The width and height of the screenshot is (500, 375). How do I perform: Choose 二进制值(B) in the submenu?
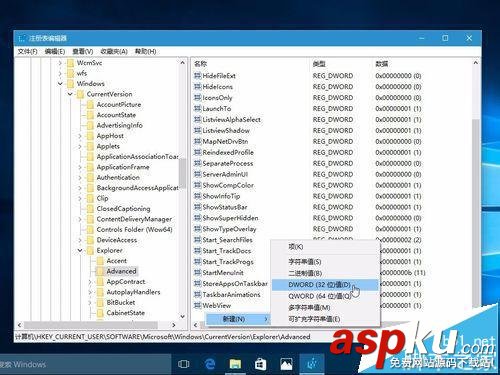pyautogui.click(x=325, y=273)
